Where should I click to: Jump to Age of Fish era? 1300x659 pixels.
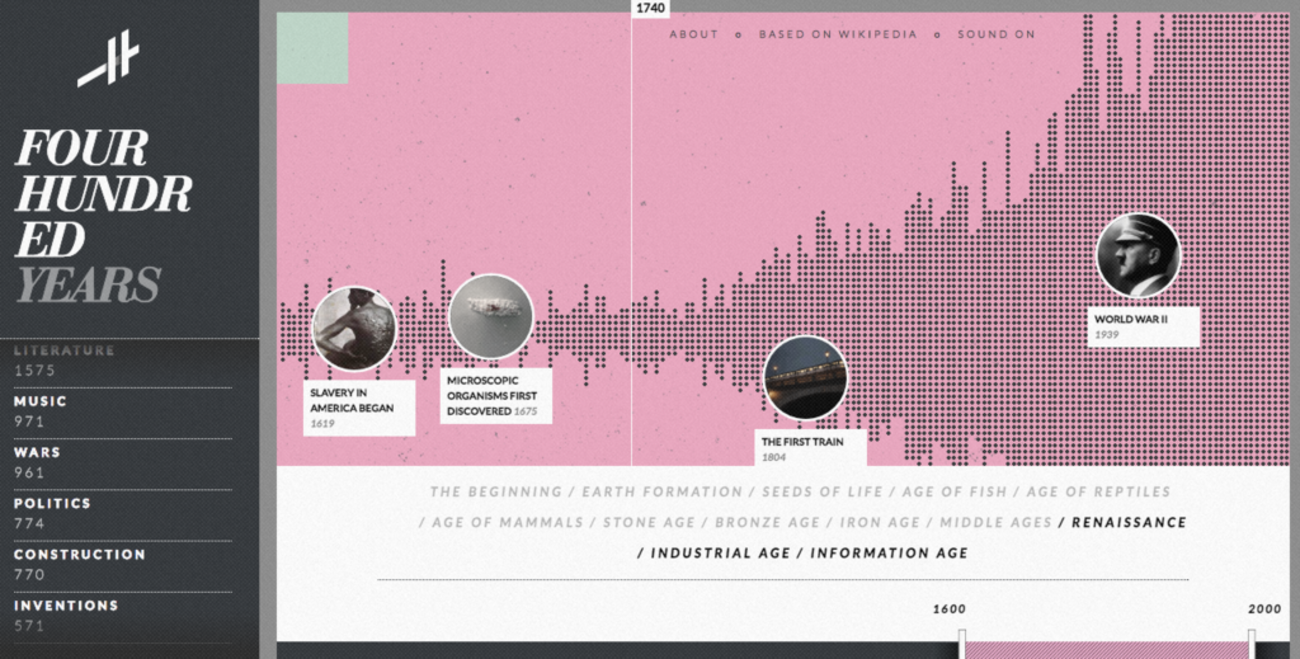[955, 492]
